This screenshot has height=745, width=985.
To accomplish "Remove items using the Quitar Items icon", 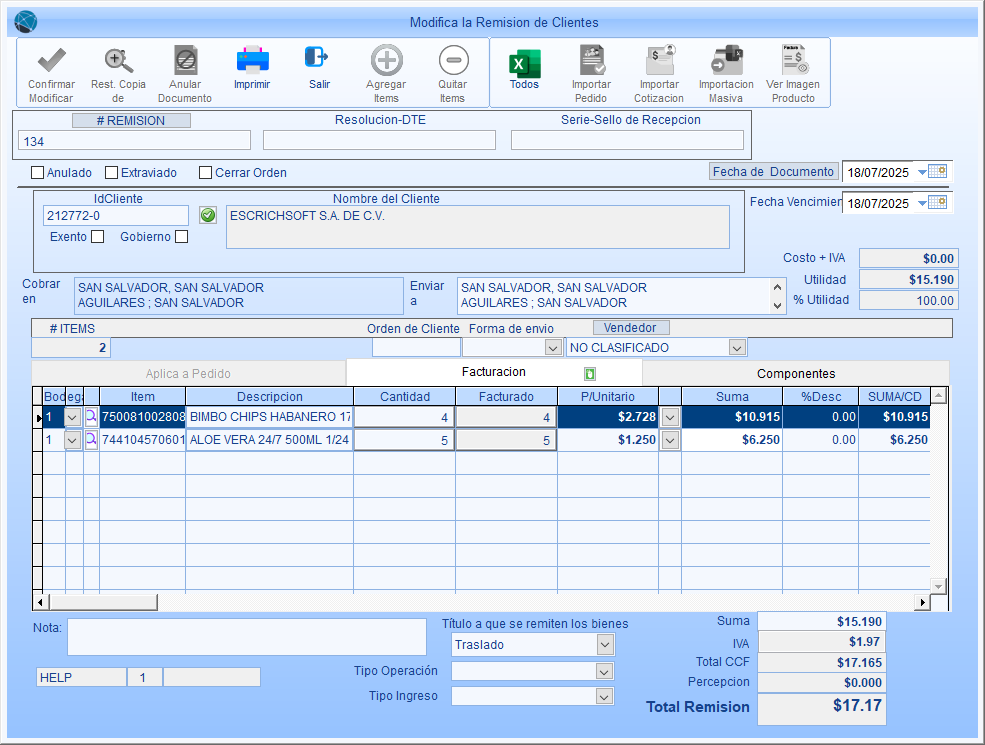I will (x=453, y=61).
